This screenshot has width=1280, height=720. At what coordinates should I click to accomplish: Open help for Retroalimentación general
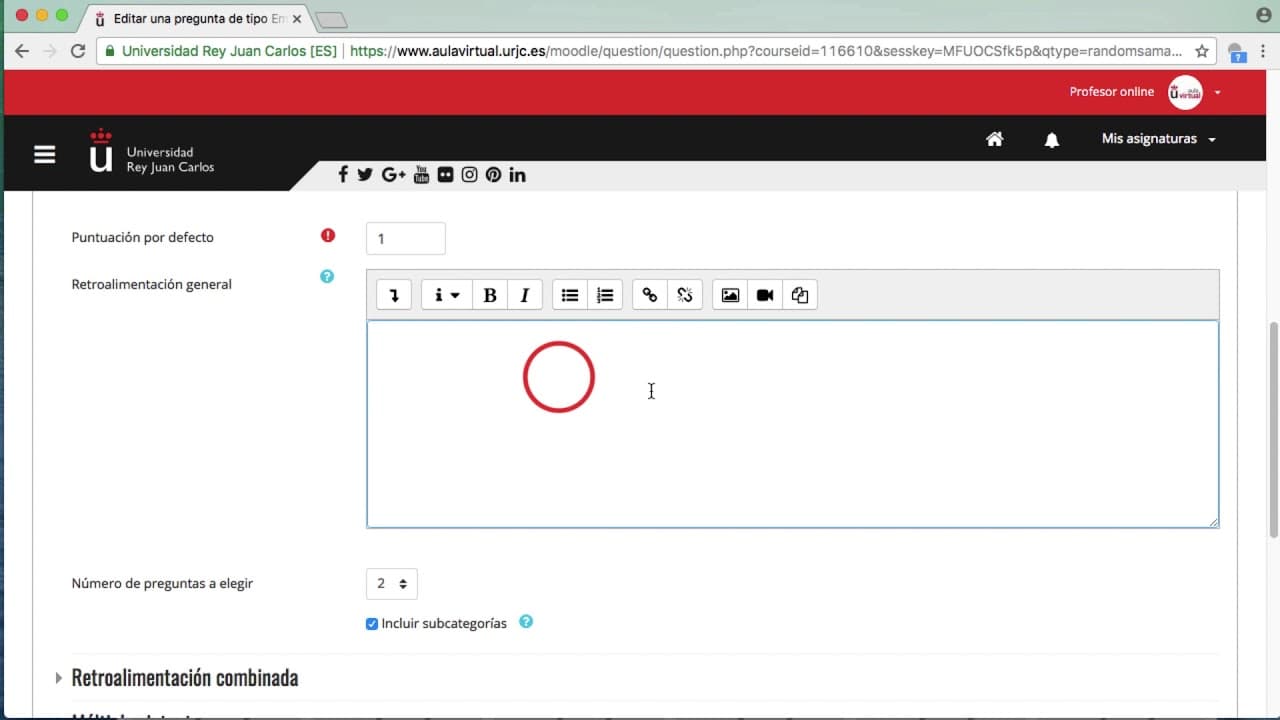click(x=327, y=276)
